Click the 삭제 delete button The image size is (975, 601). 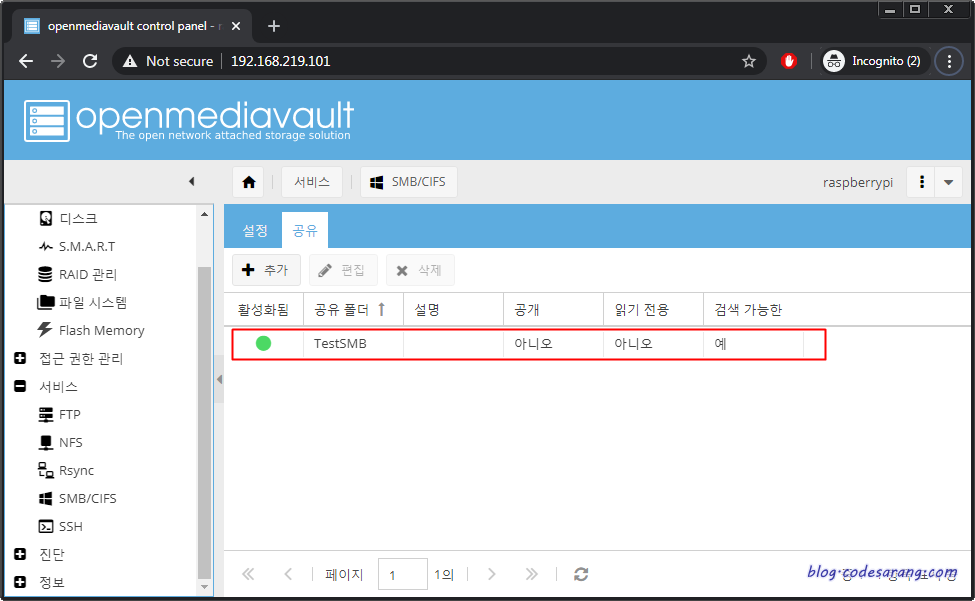point(420,270)
